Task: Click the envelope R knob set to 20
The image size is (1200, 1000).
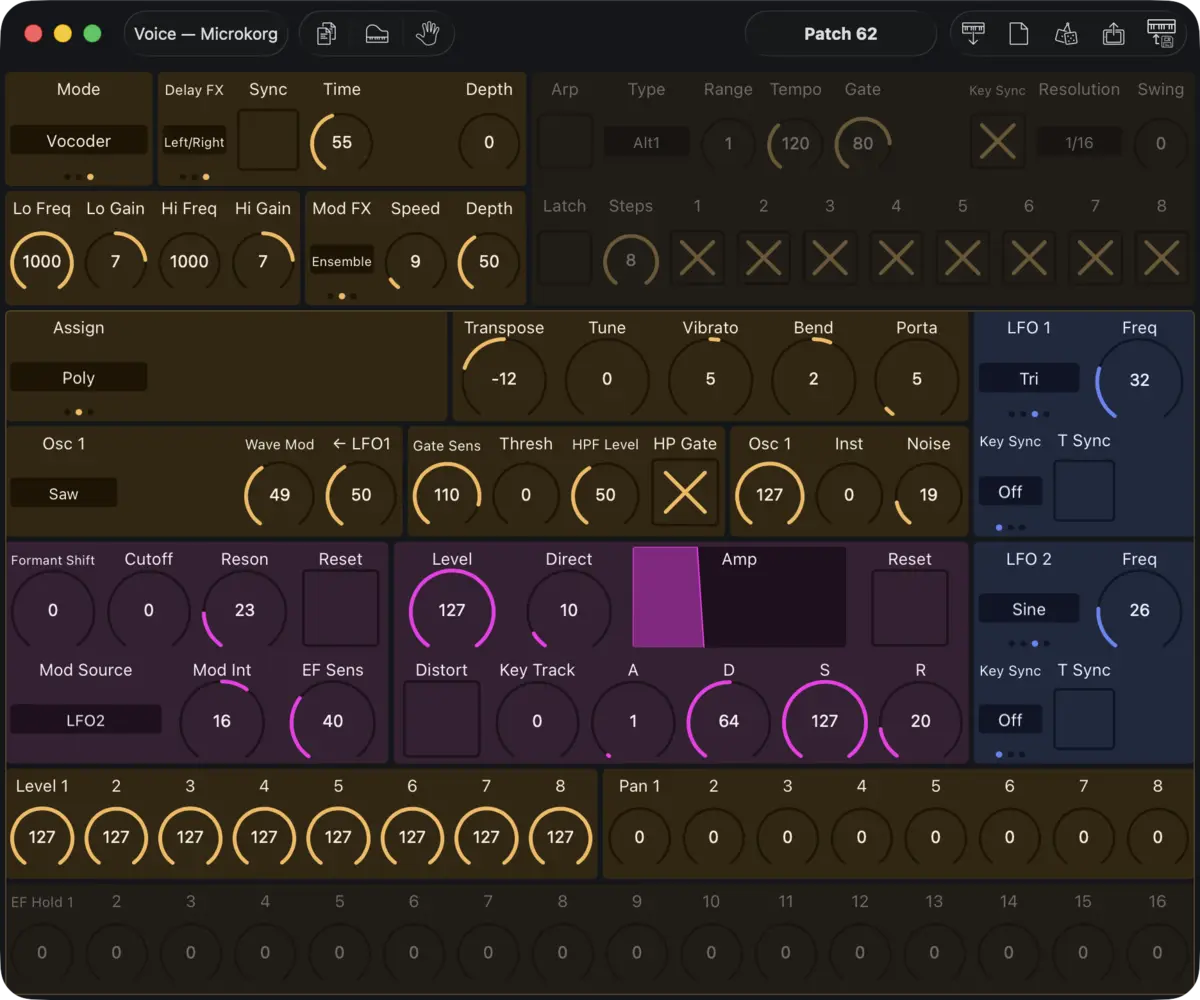Action: click(x=921, y=721)
